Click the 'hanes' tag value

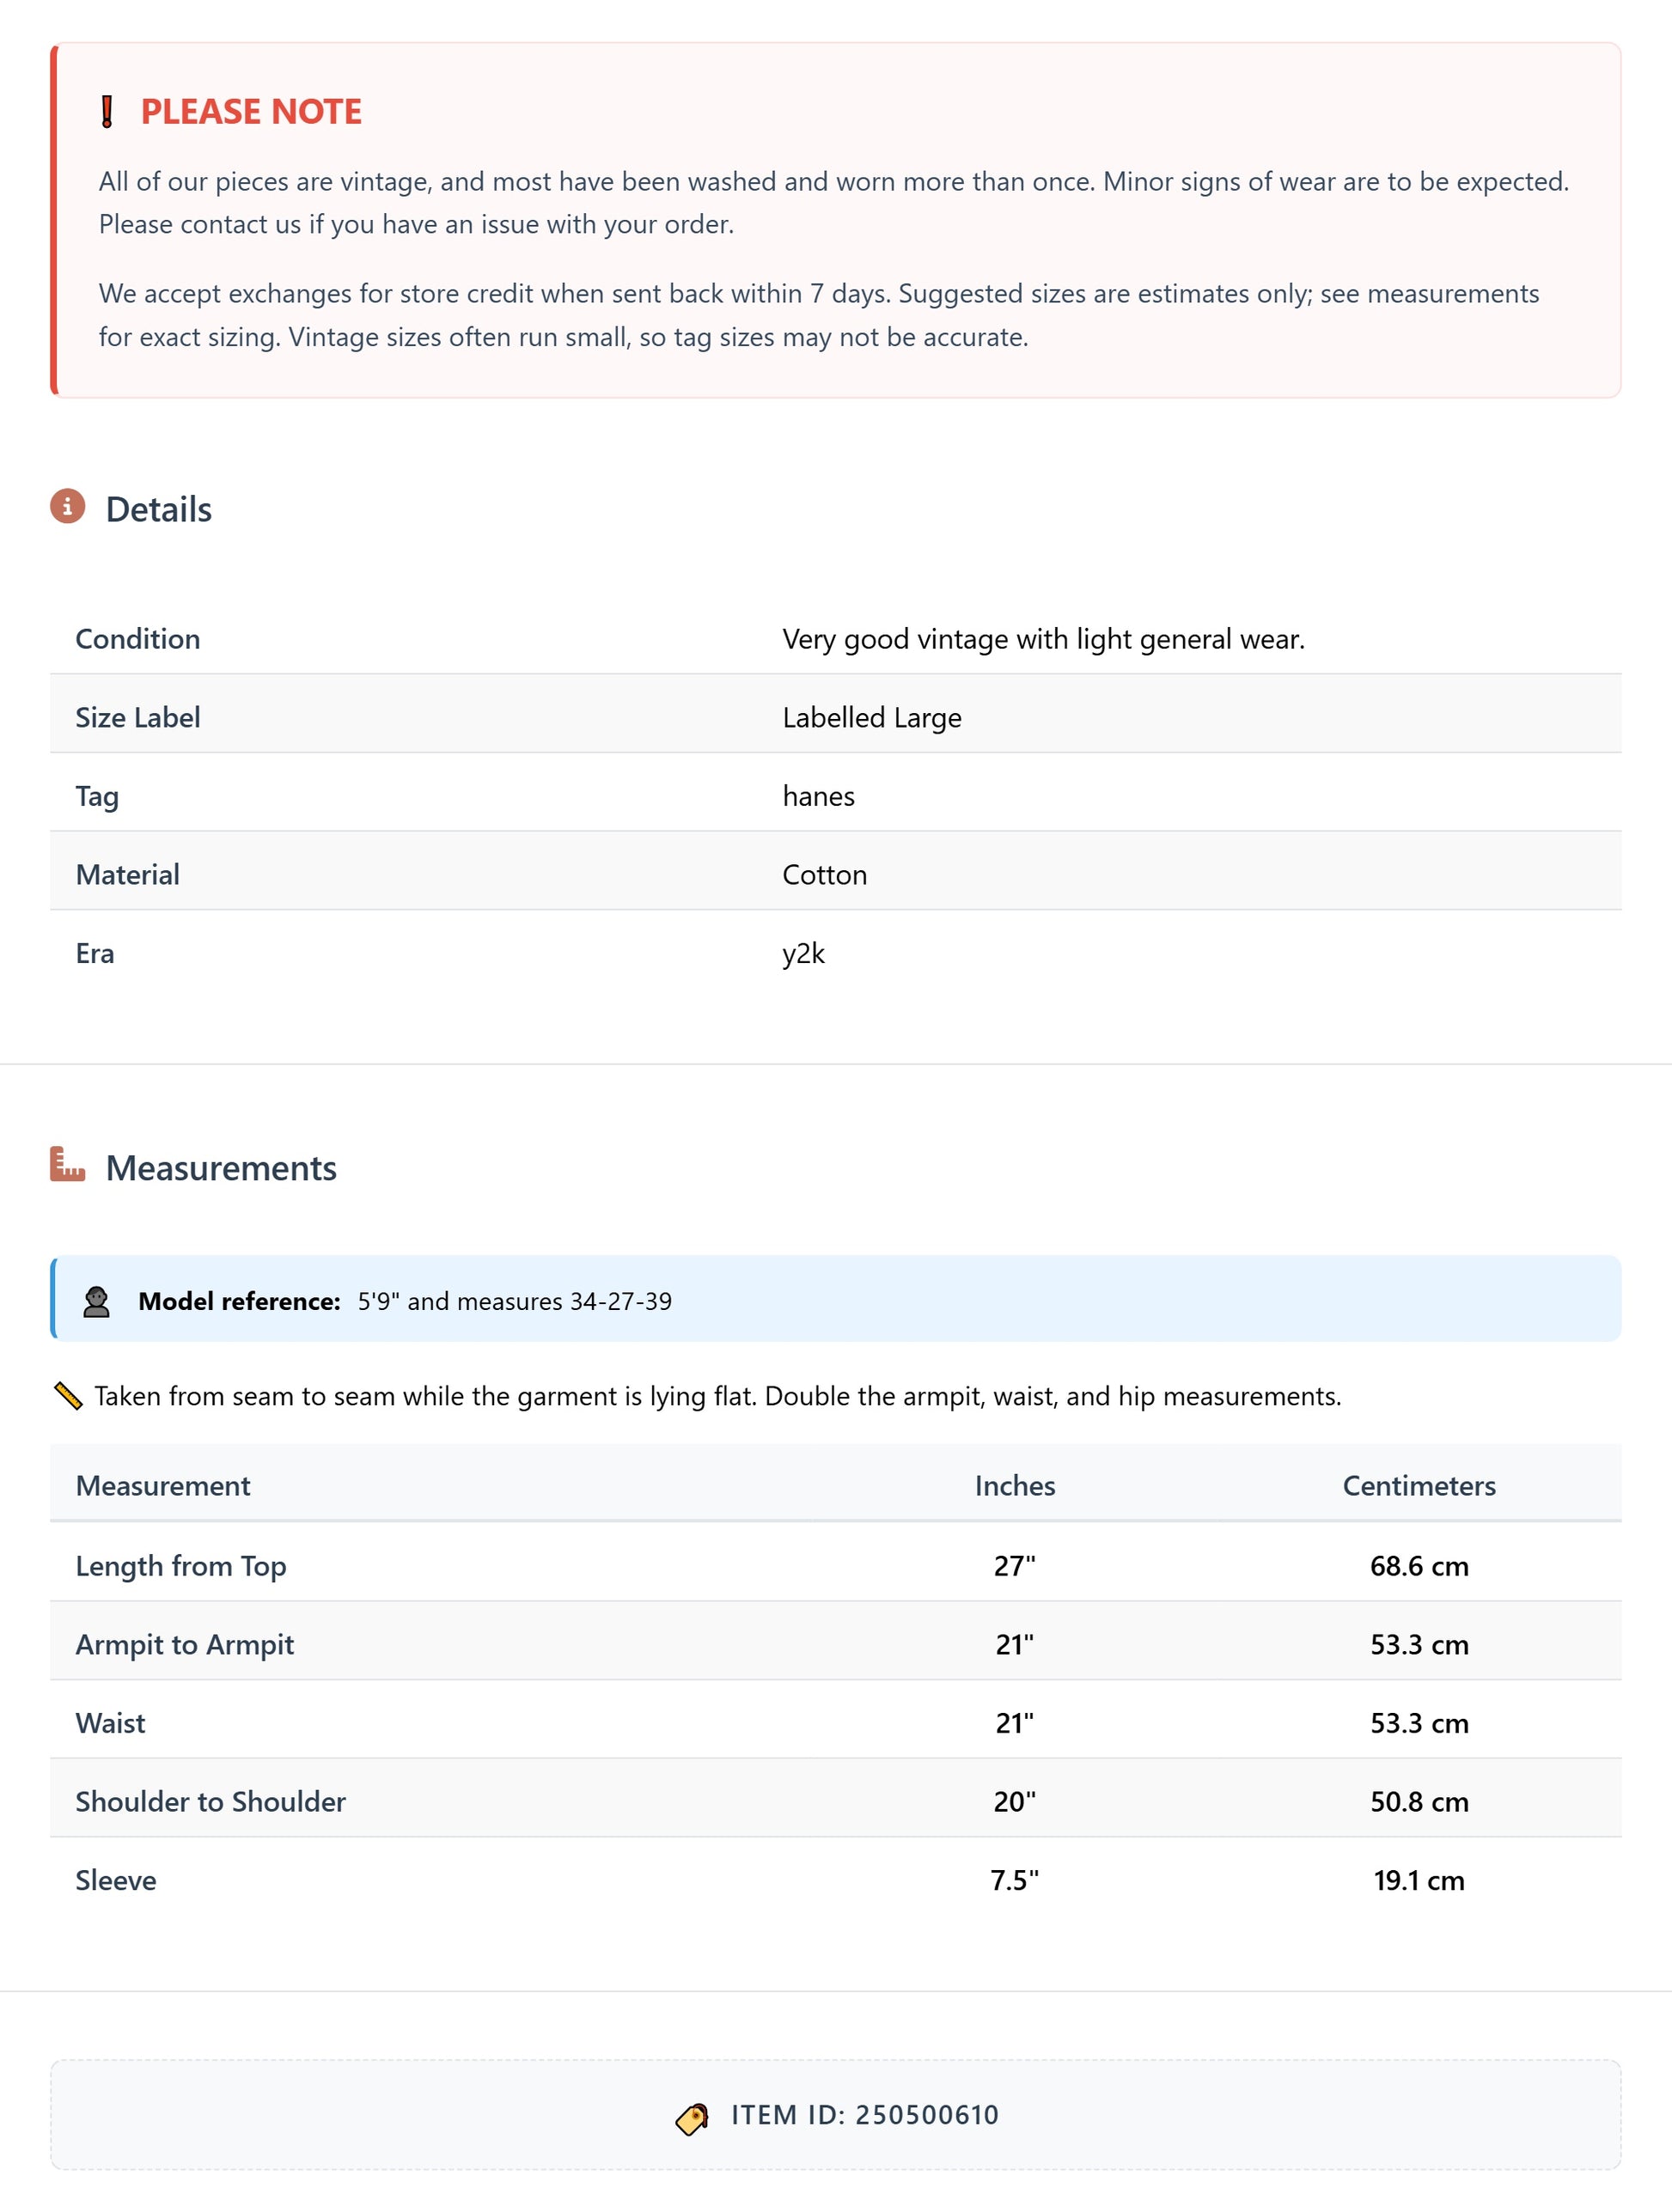coord(818,796)
